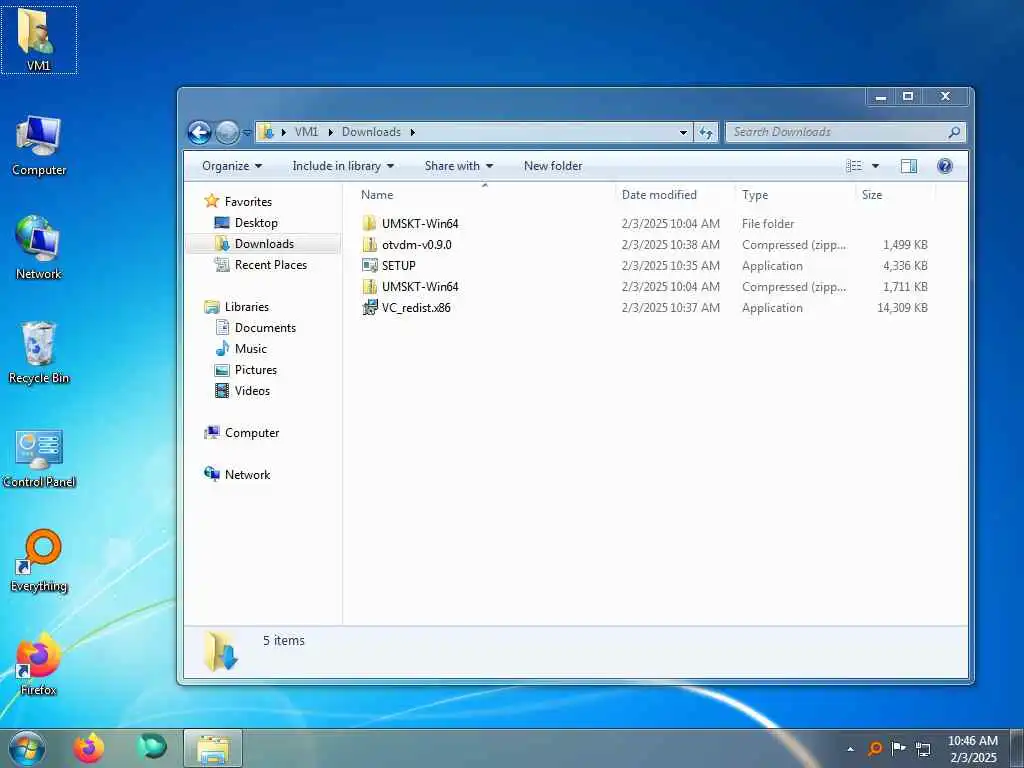
Task: Open the Organize menu
Action: tap(232, 166)
